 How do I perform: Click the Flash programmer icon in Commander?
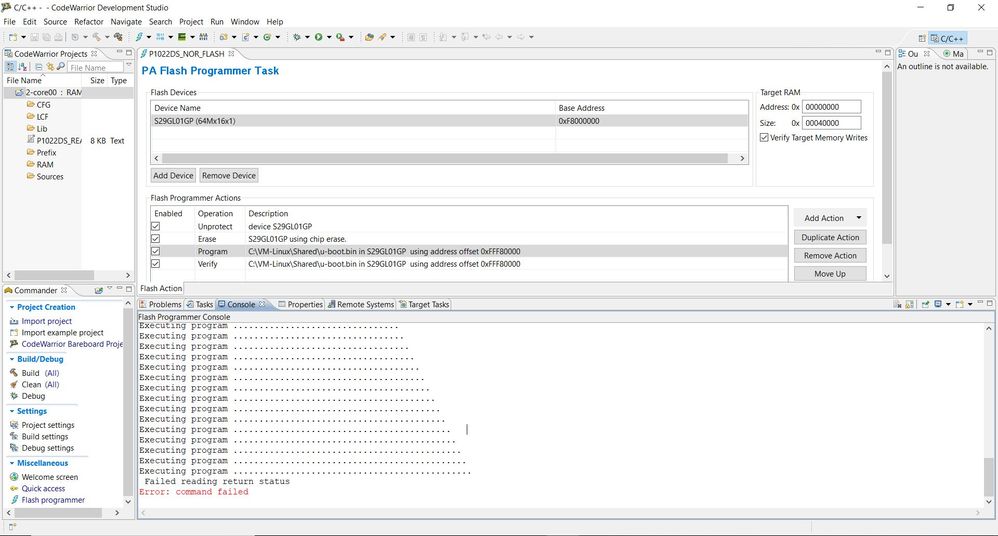pyautogui.click(x=14, y=500)
